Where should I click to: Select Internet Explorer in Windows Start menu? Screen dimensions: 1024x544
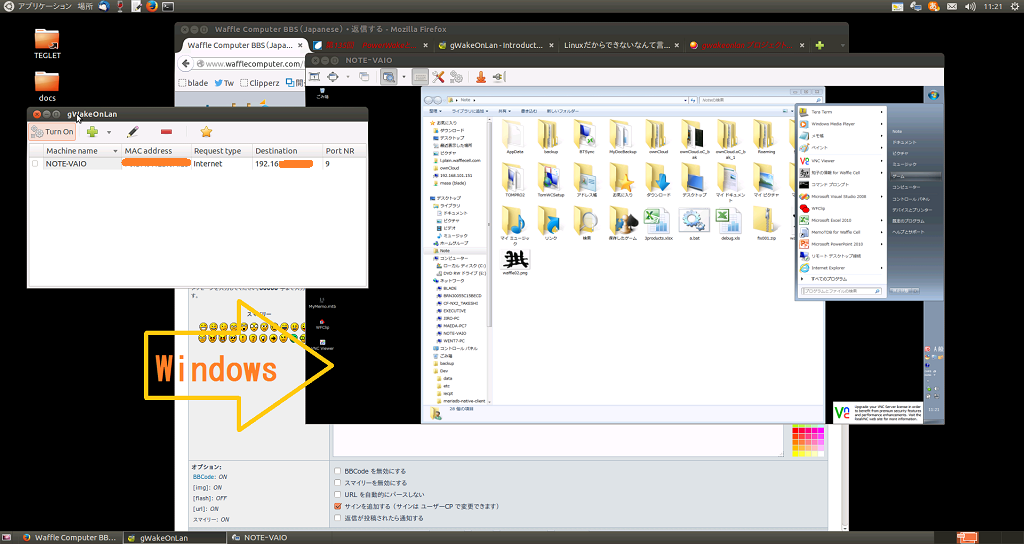click(x=828, y=268)
